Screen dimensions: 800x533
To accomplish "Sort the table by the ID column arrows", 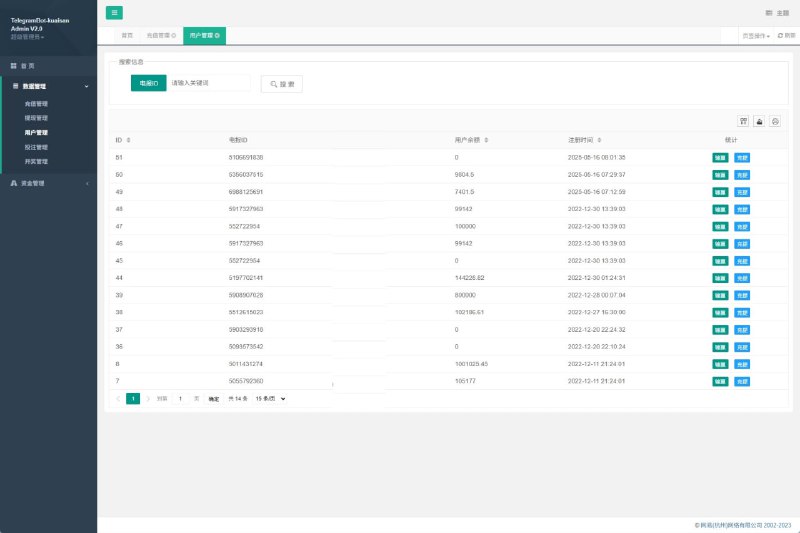I will coord(129,140).
